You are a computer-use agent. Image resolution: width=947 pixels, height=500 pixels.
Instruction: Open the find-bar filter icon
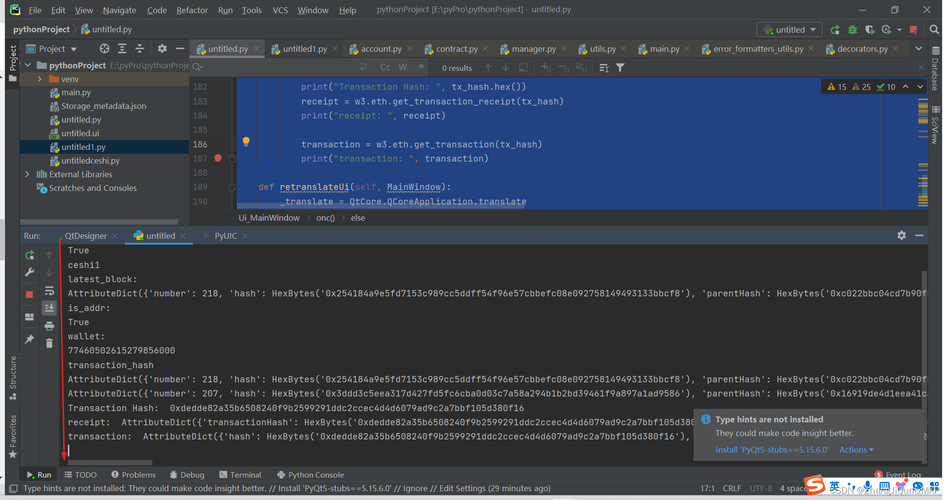pos(620,68)
